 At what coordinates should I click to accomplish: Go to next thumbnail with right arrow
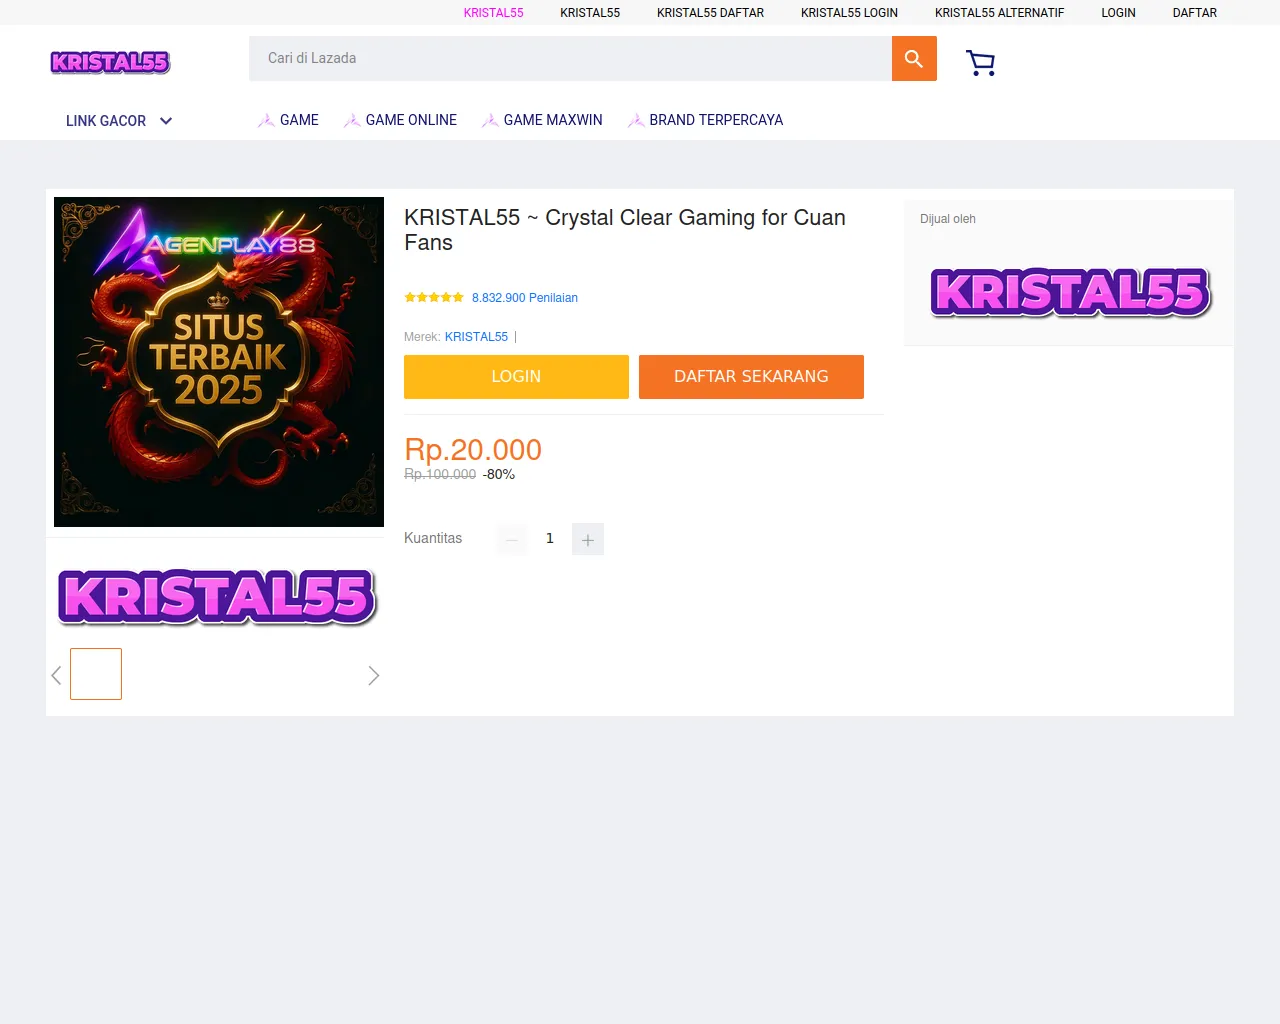(x=374, y=676)
